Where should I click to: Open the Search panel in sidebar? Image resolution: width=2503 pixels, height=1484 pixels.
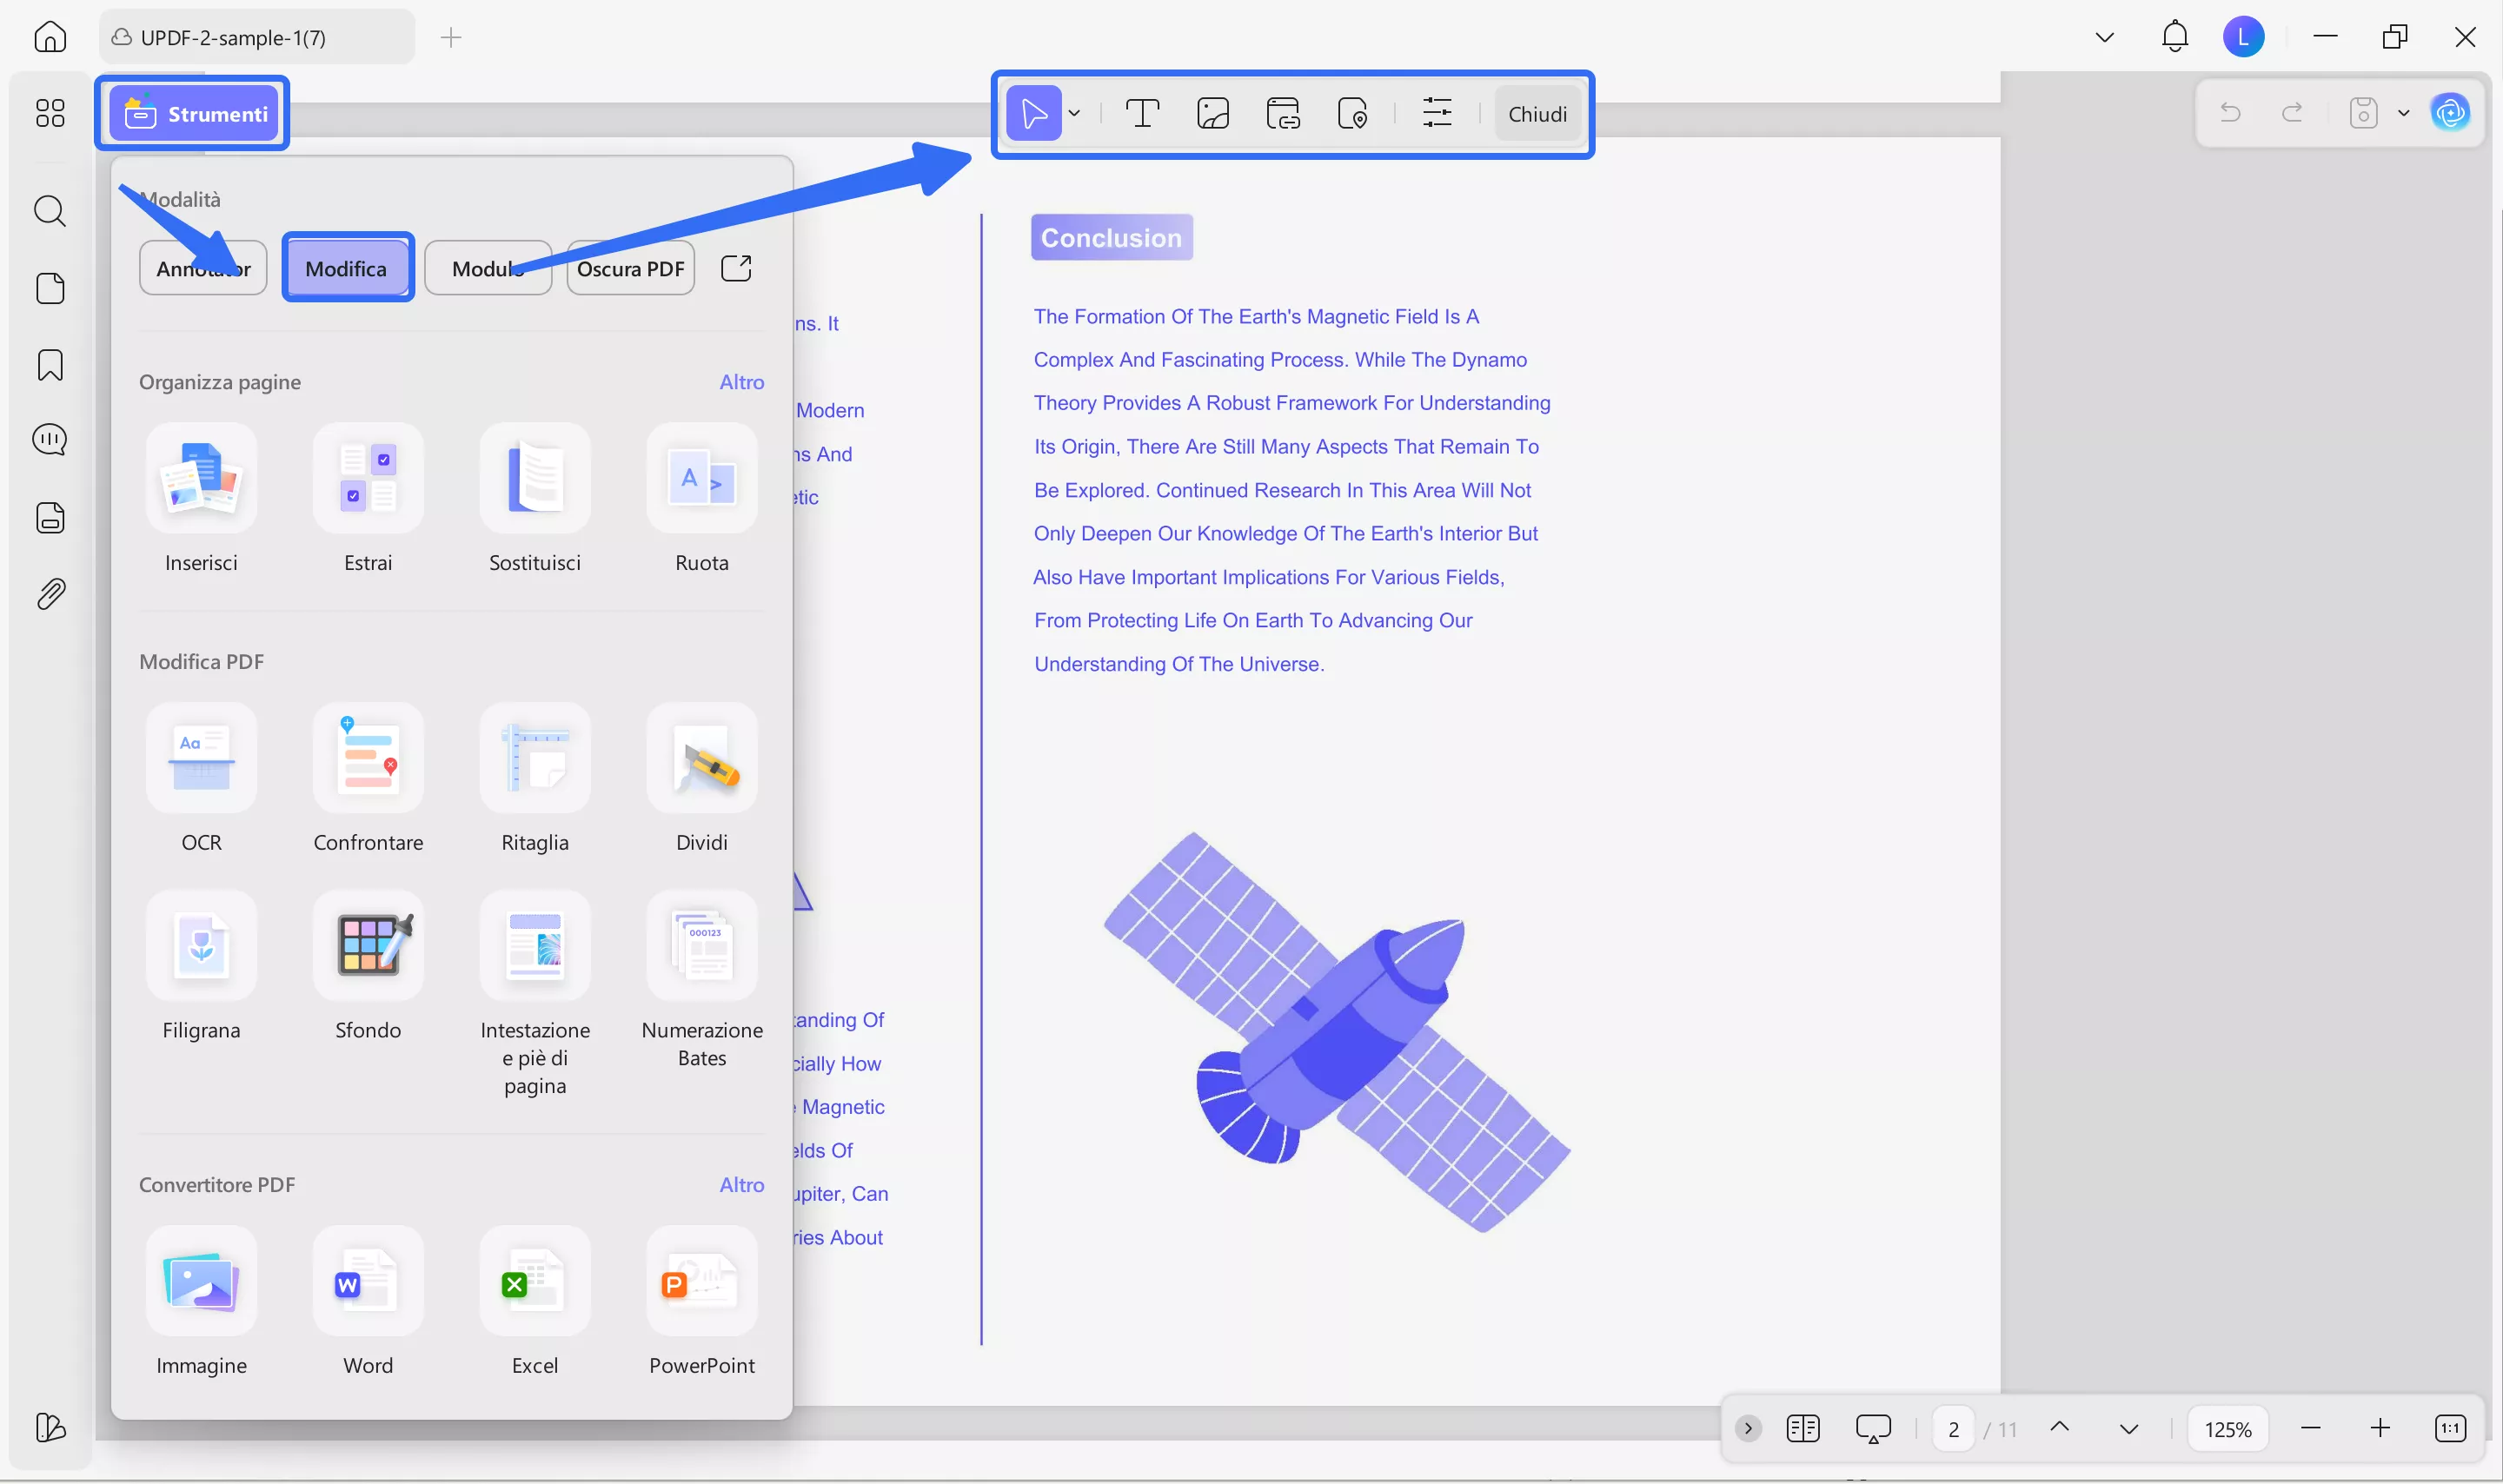pyautogui.click(x=49, y=211)
